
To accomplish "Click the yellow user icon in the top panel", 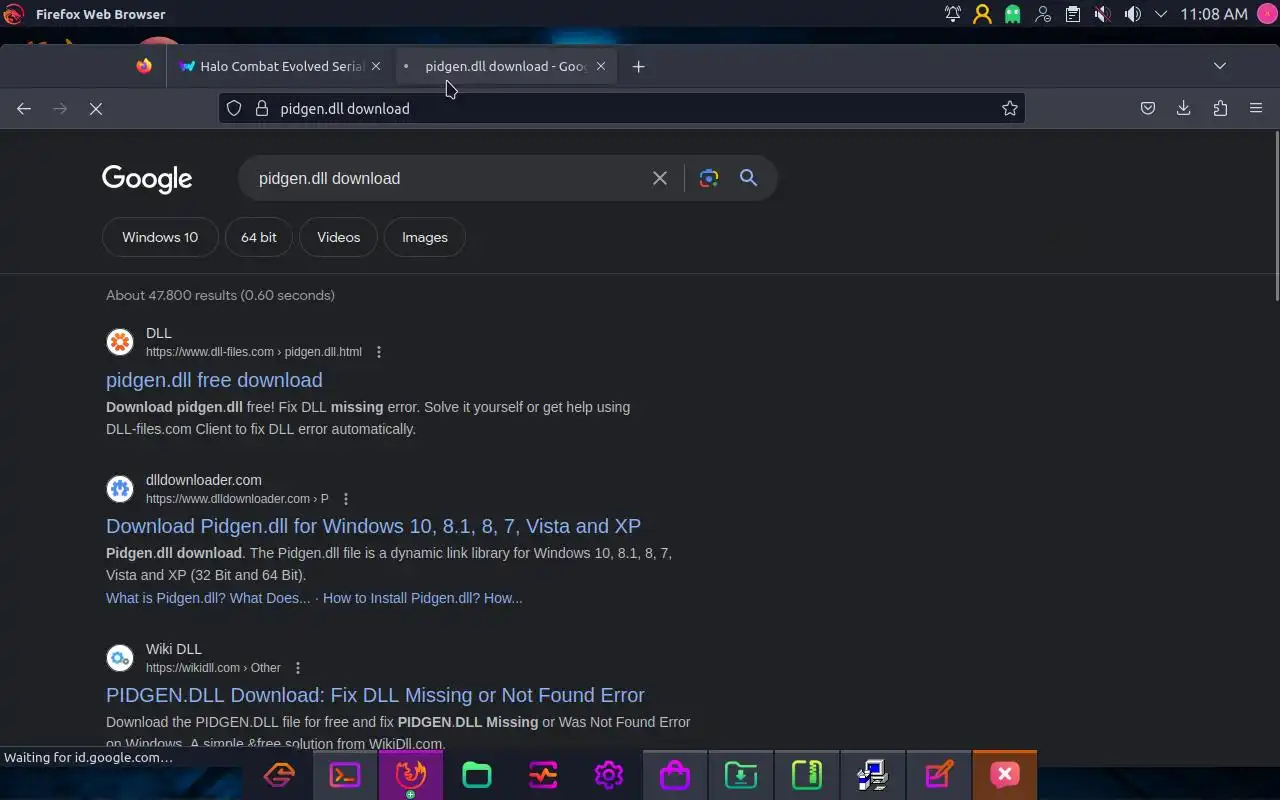I will coord(983,14).
